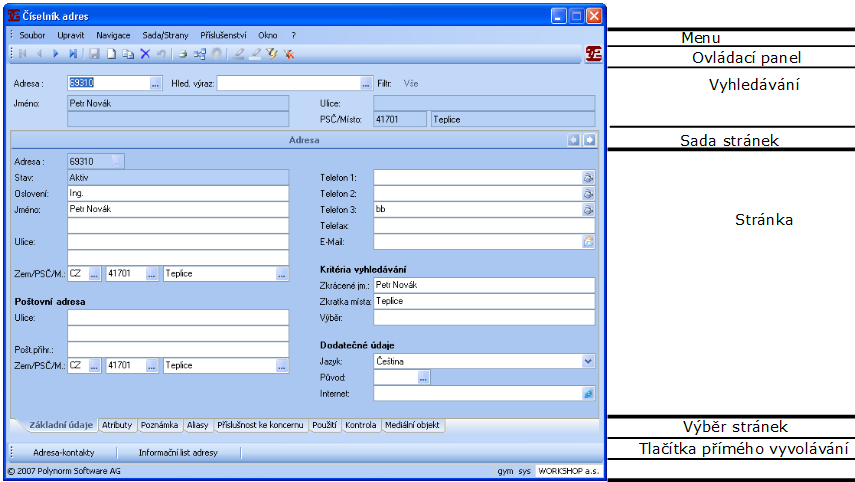Delete record with the blue X icon
Screen dimensions: 855x482
pos(145,54)
